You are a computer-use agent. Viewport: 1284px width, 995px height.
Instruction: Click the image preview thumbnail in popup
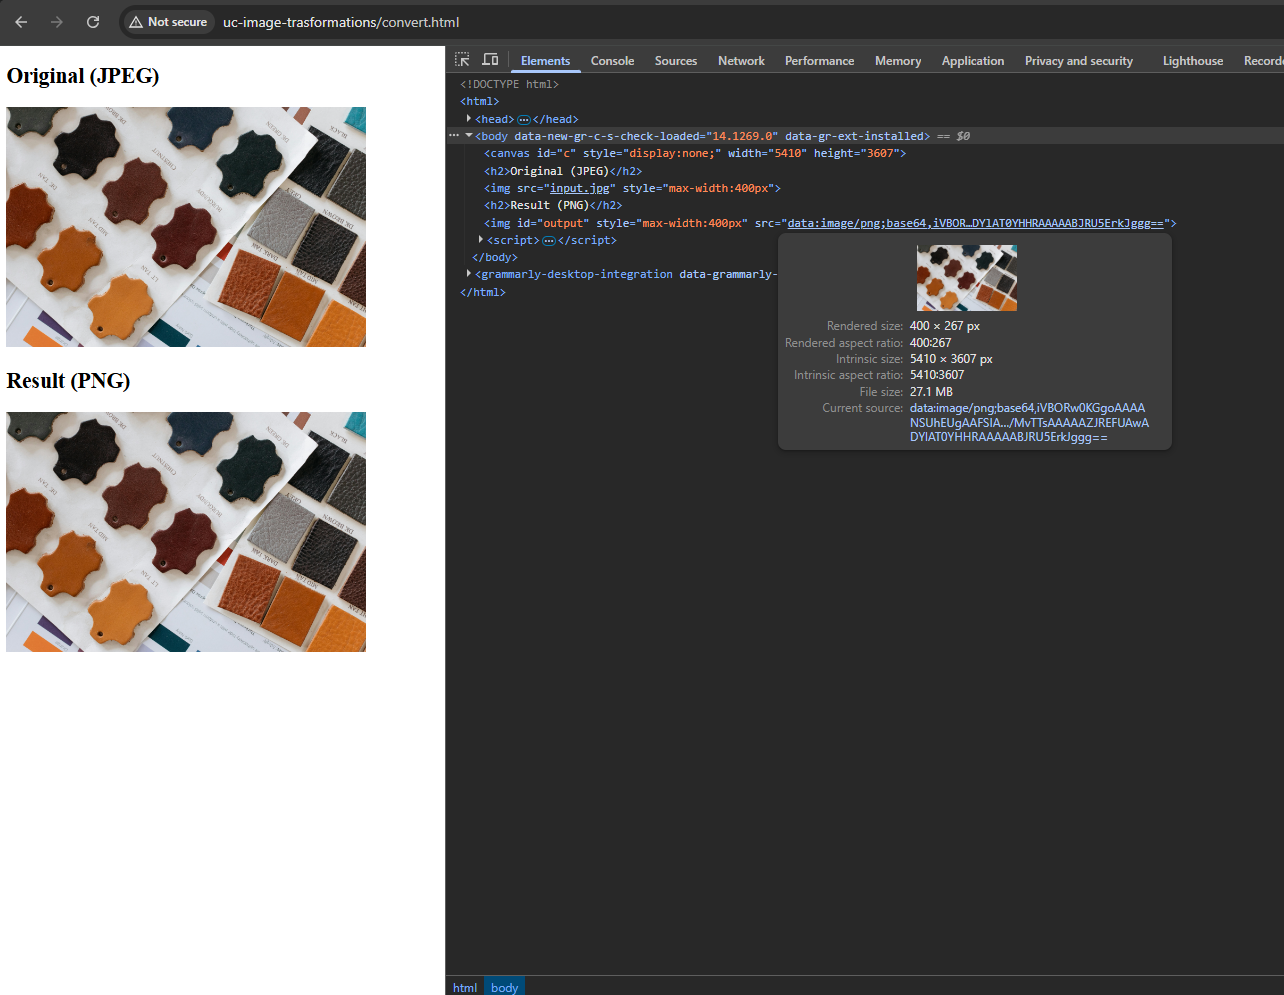[x=966, y=278]
